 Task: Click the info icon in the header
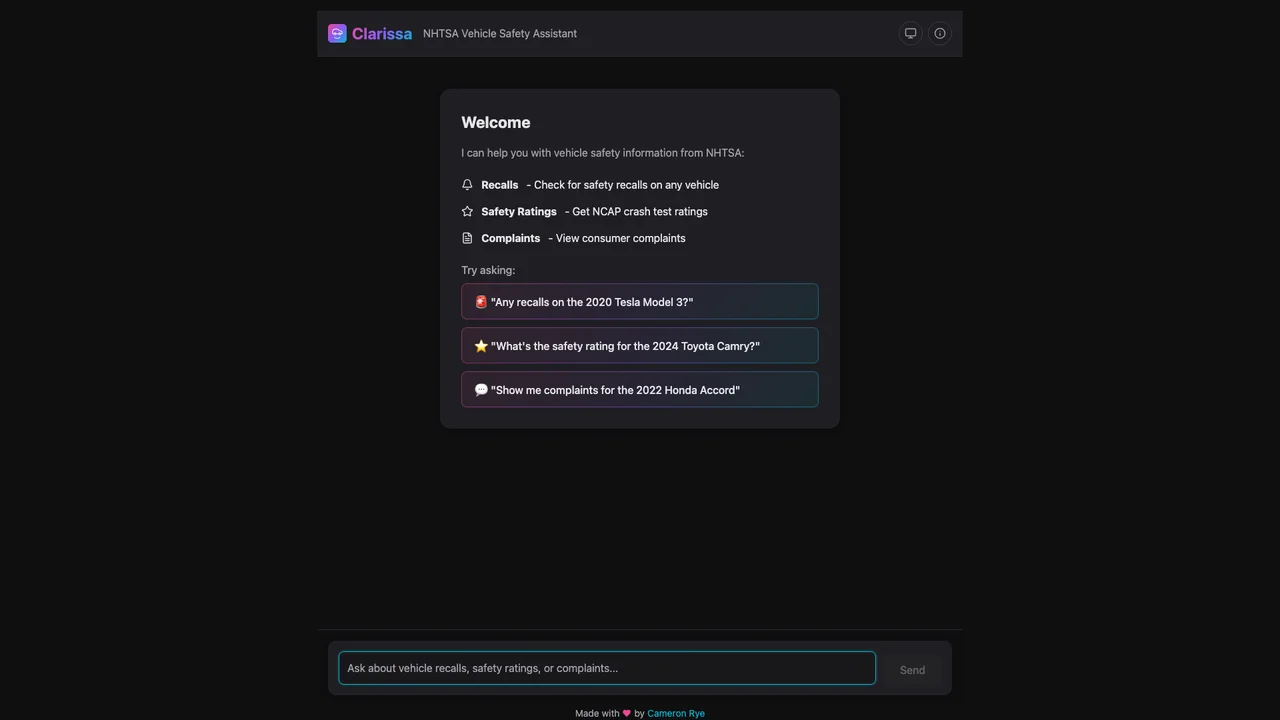[x=939, y=33]
